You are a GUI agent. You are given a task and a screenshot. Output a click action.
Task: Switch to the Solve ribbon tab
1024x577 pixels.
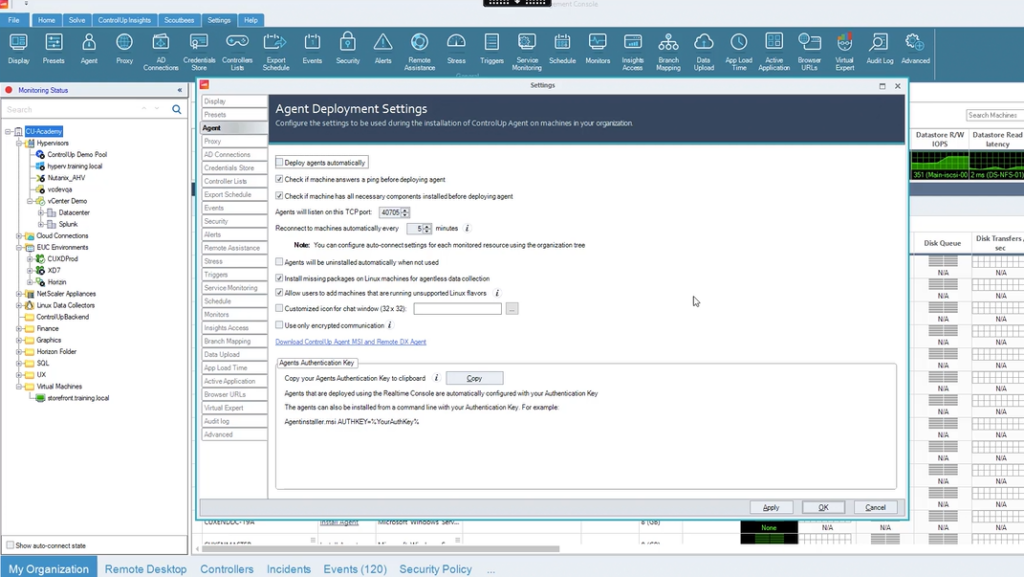[x=77, y=20]
